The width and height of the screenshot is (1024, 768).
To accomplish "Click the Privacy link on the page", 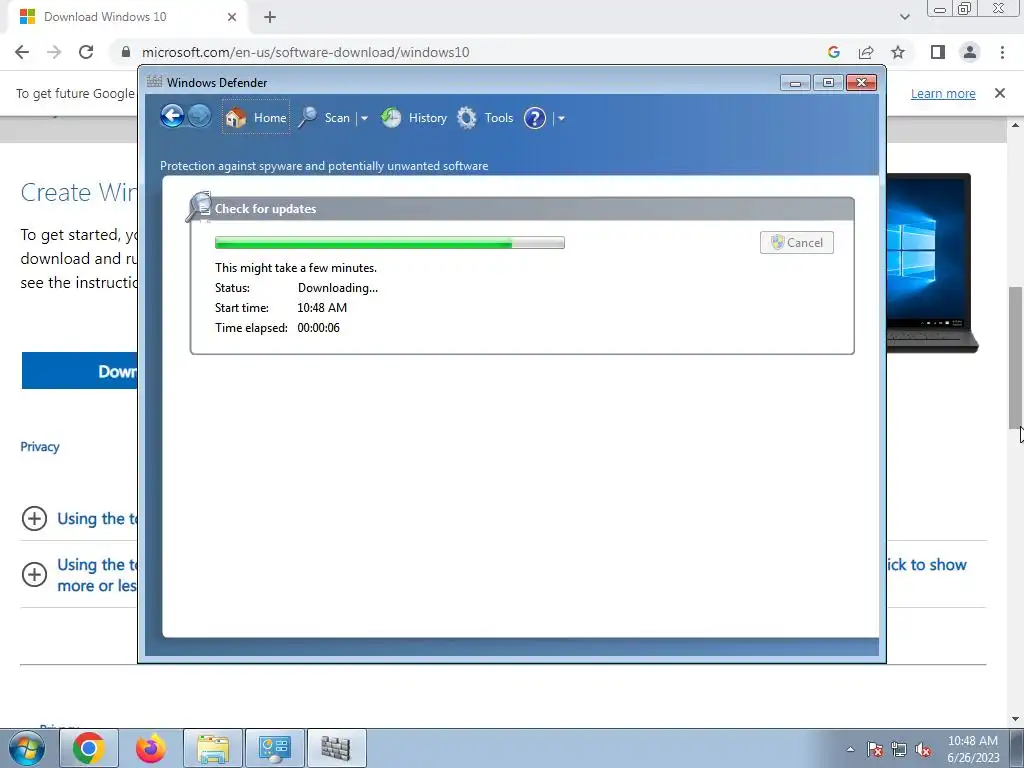I will [x=40, y=447].
